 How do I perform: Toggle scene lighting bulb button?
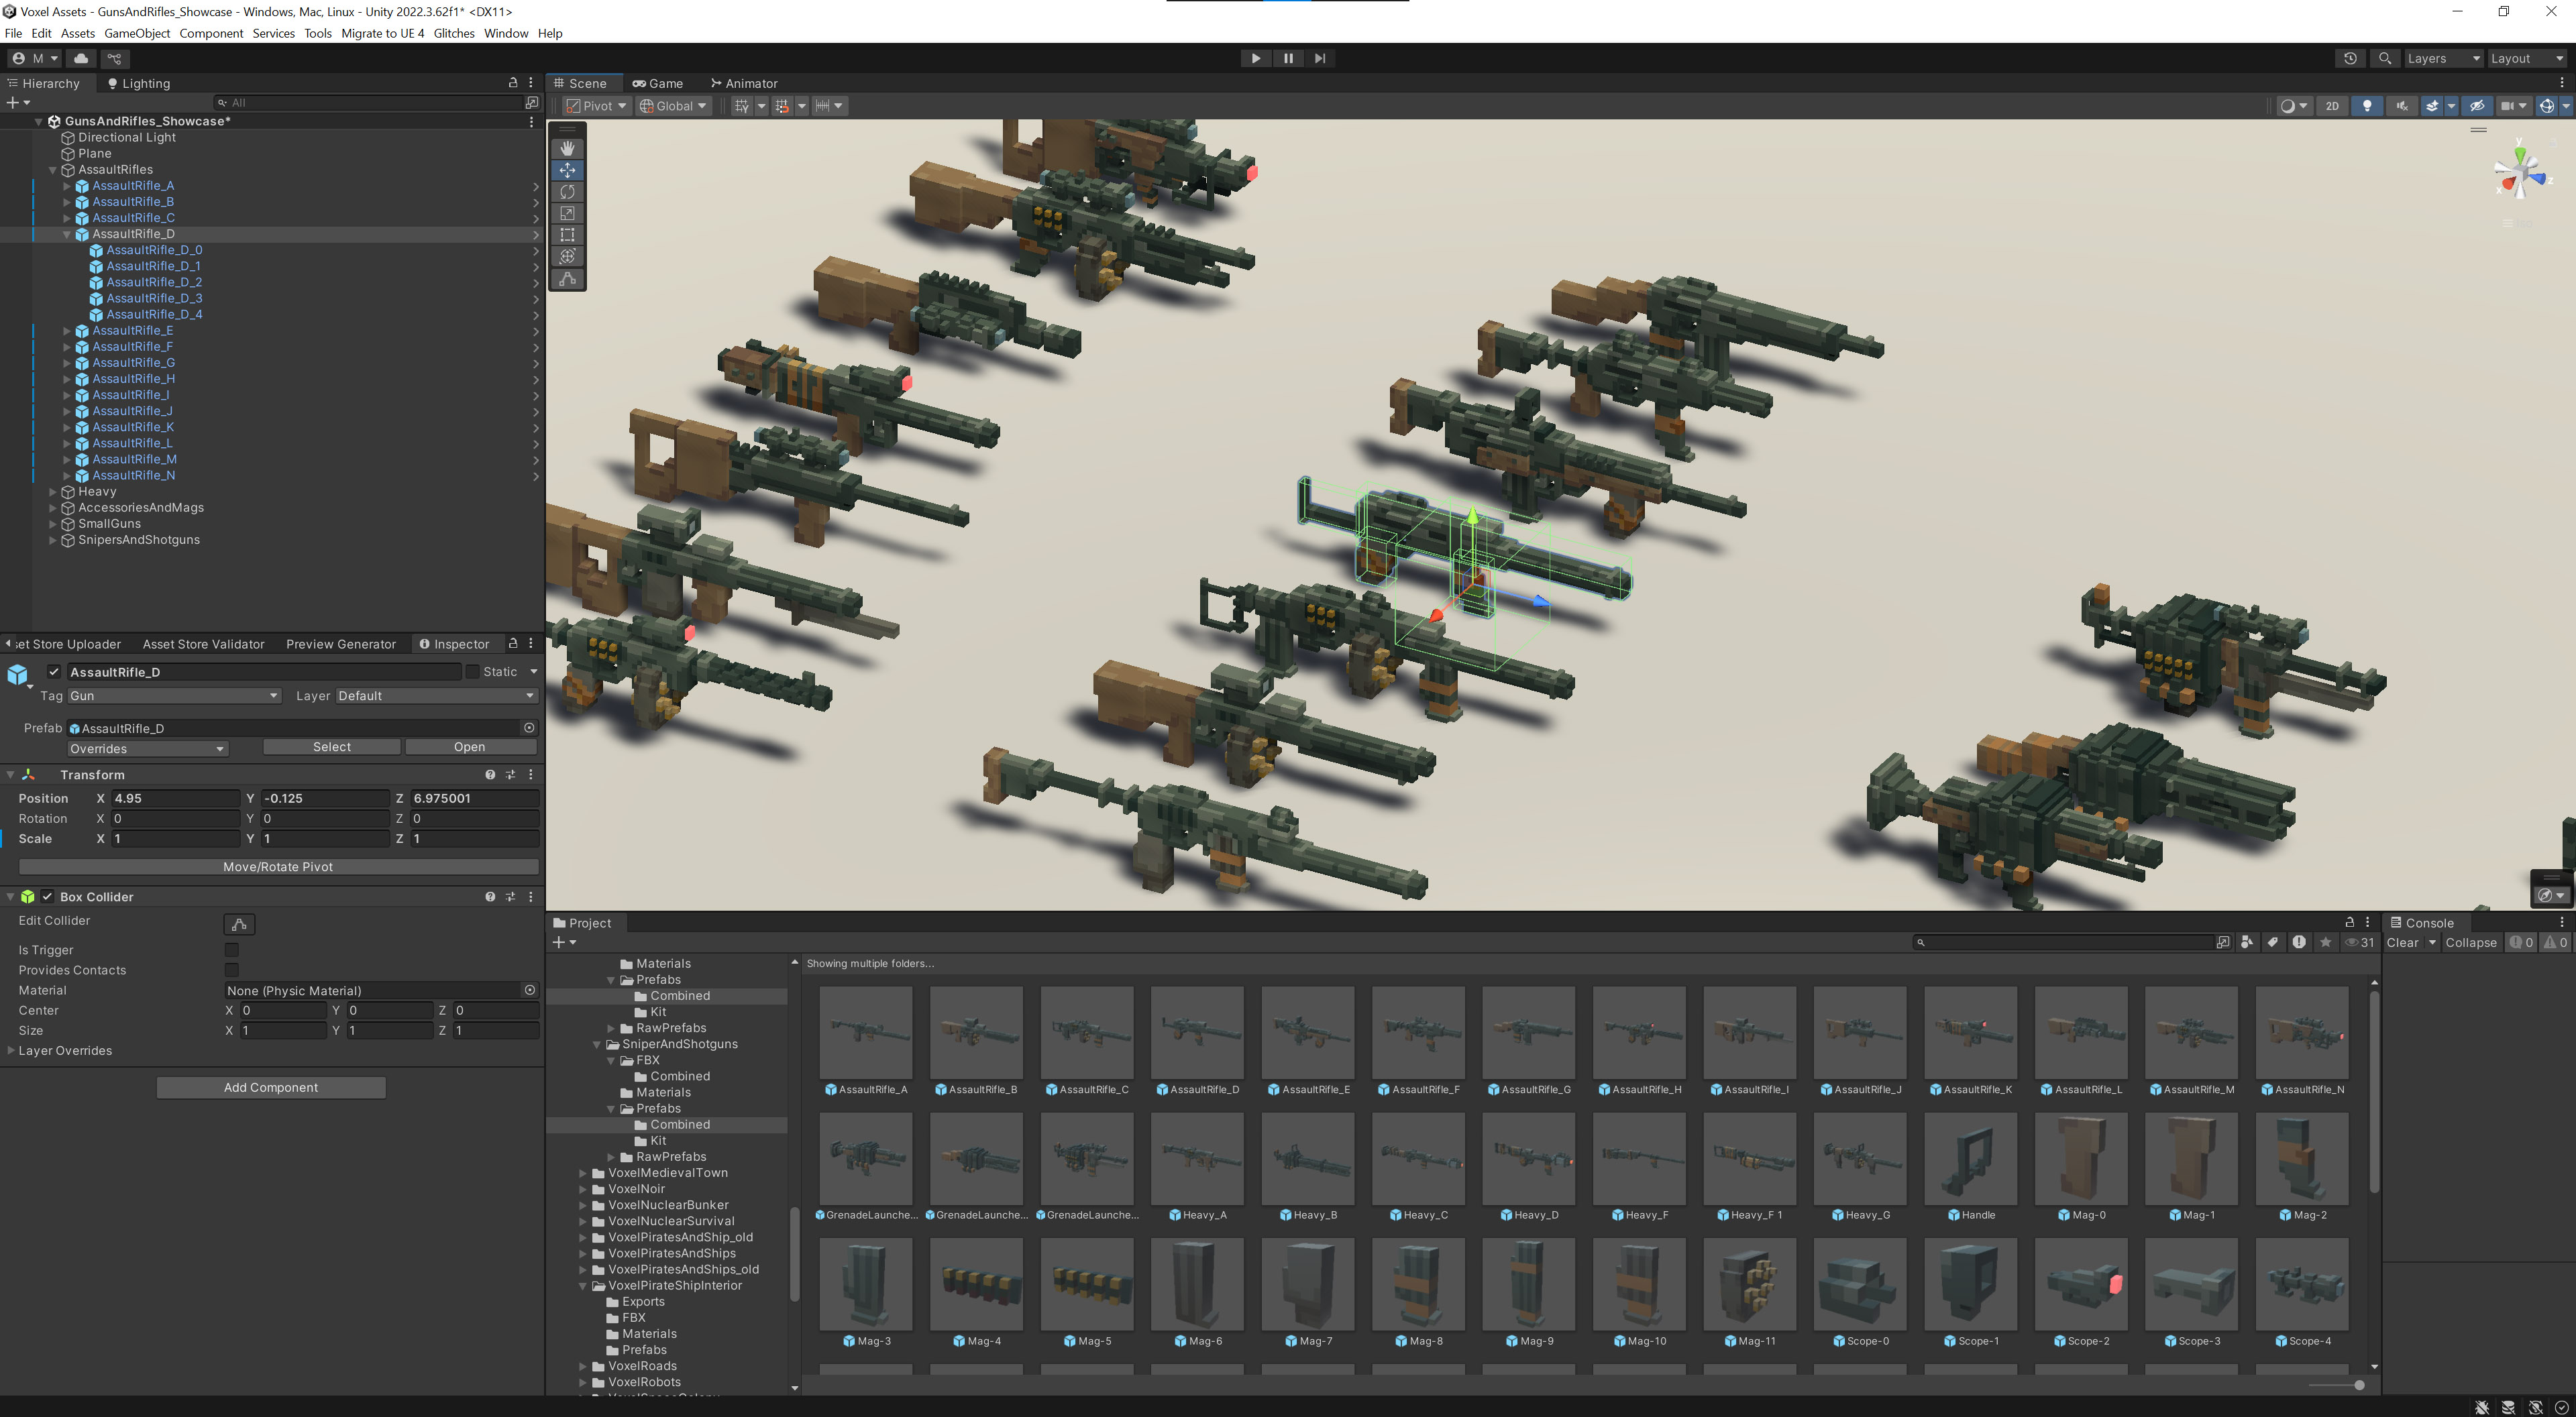2366,106
